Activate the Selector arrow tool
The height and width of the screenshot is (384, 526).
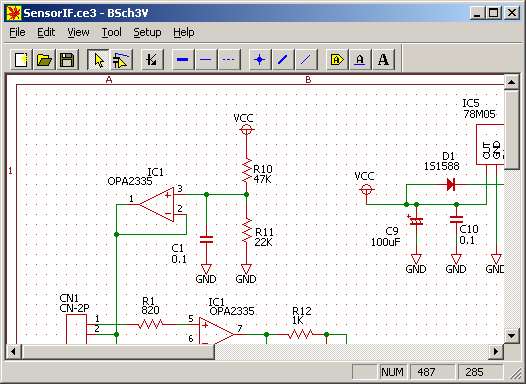pyautogui.click(x=98, y=60)
